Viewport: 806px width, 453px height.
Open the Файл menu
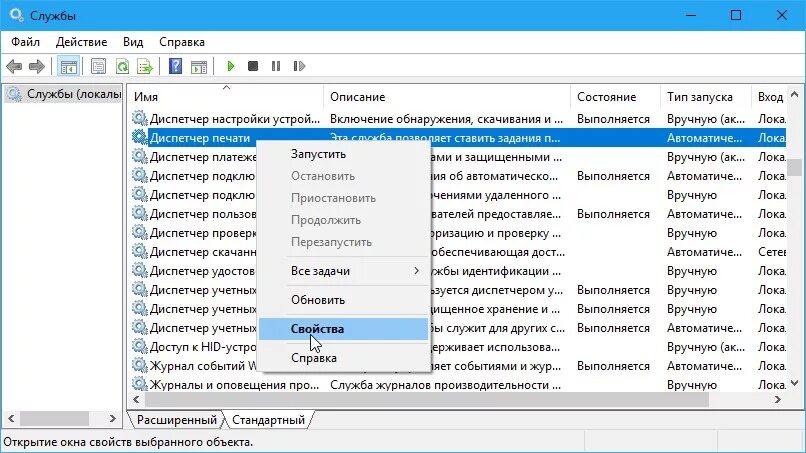tap(26, 42)
